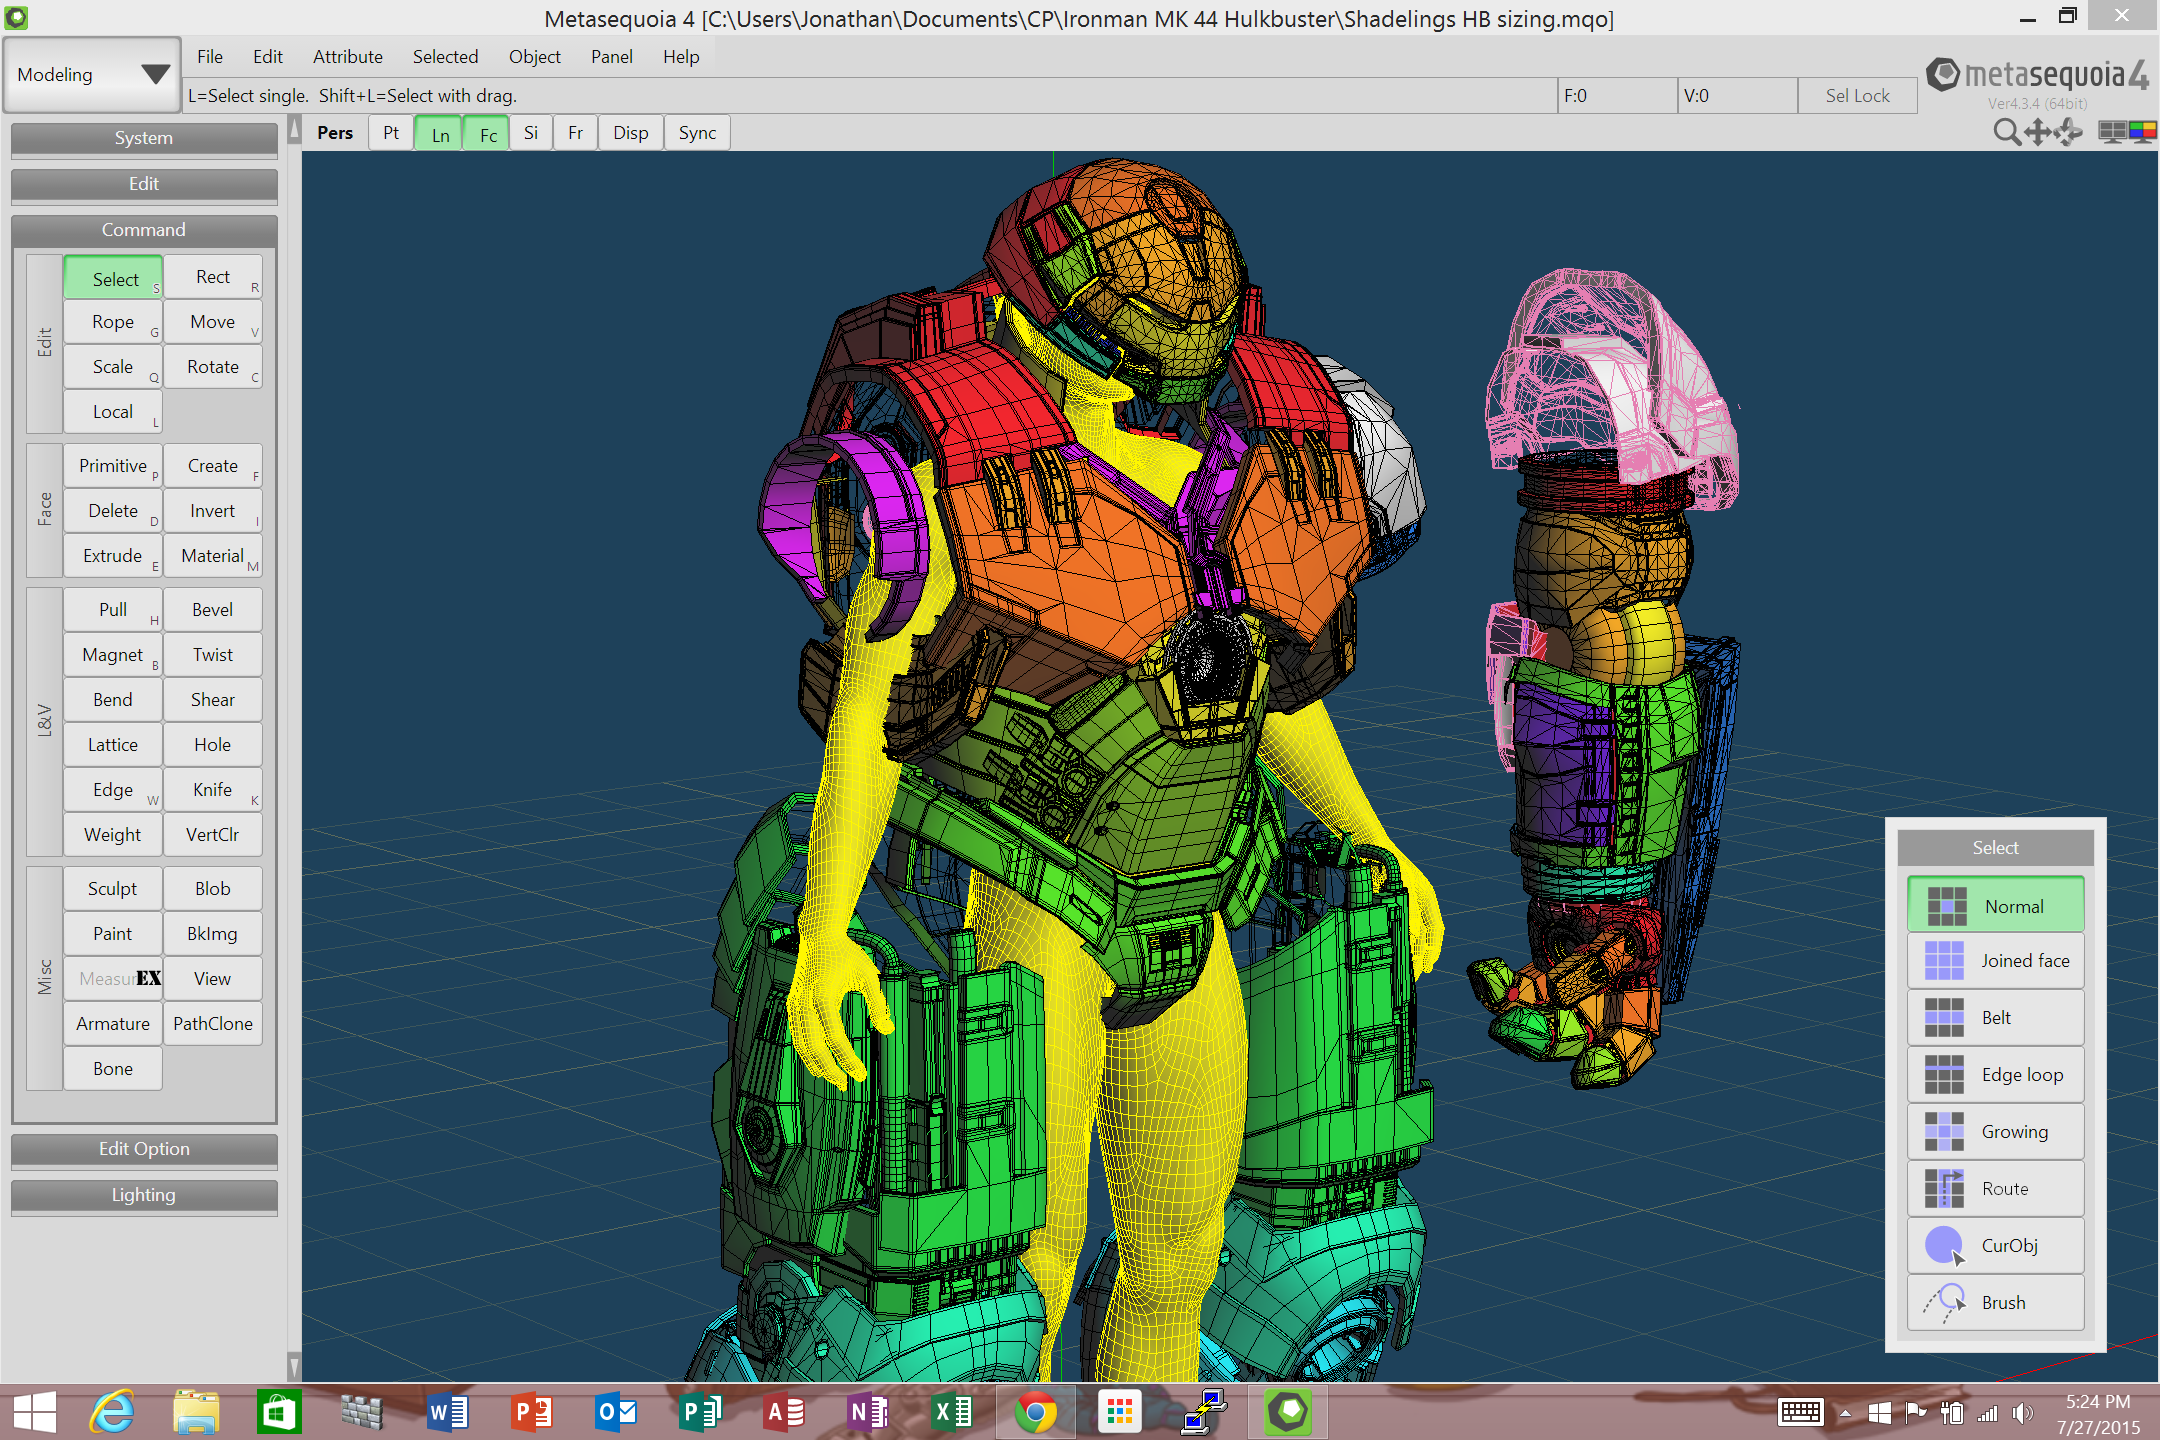Select Growing selection mode
This screenshot has height=1440, width=2160.
(x=1995, y=1132)
